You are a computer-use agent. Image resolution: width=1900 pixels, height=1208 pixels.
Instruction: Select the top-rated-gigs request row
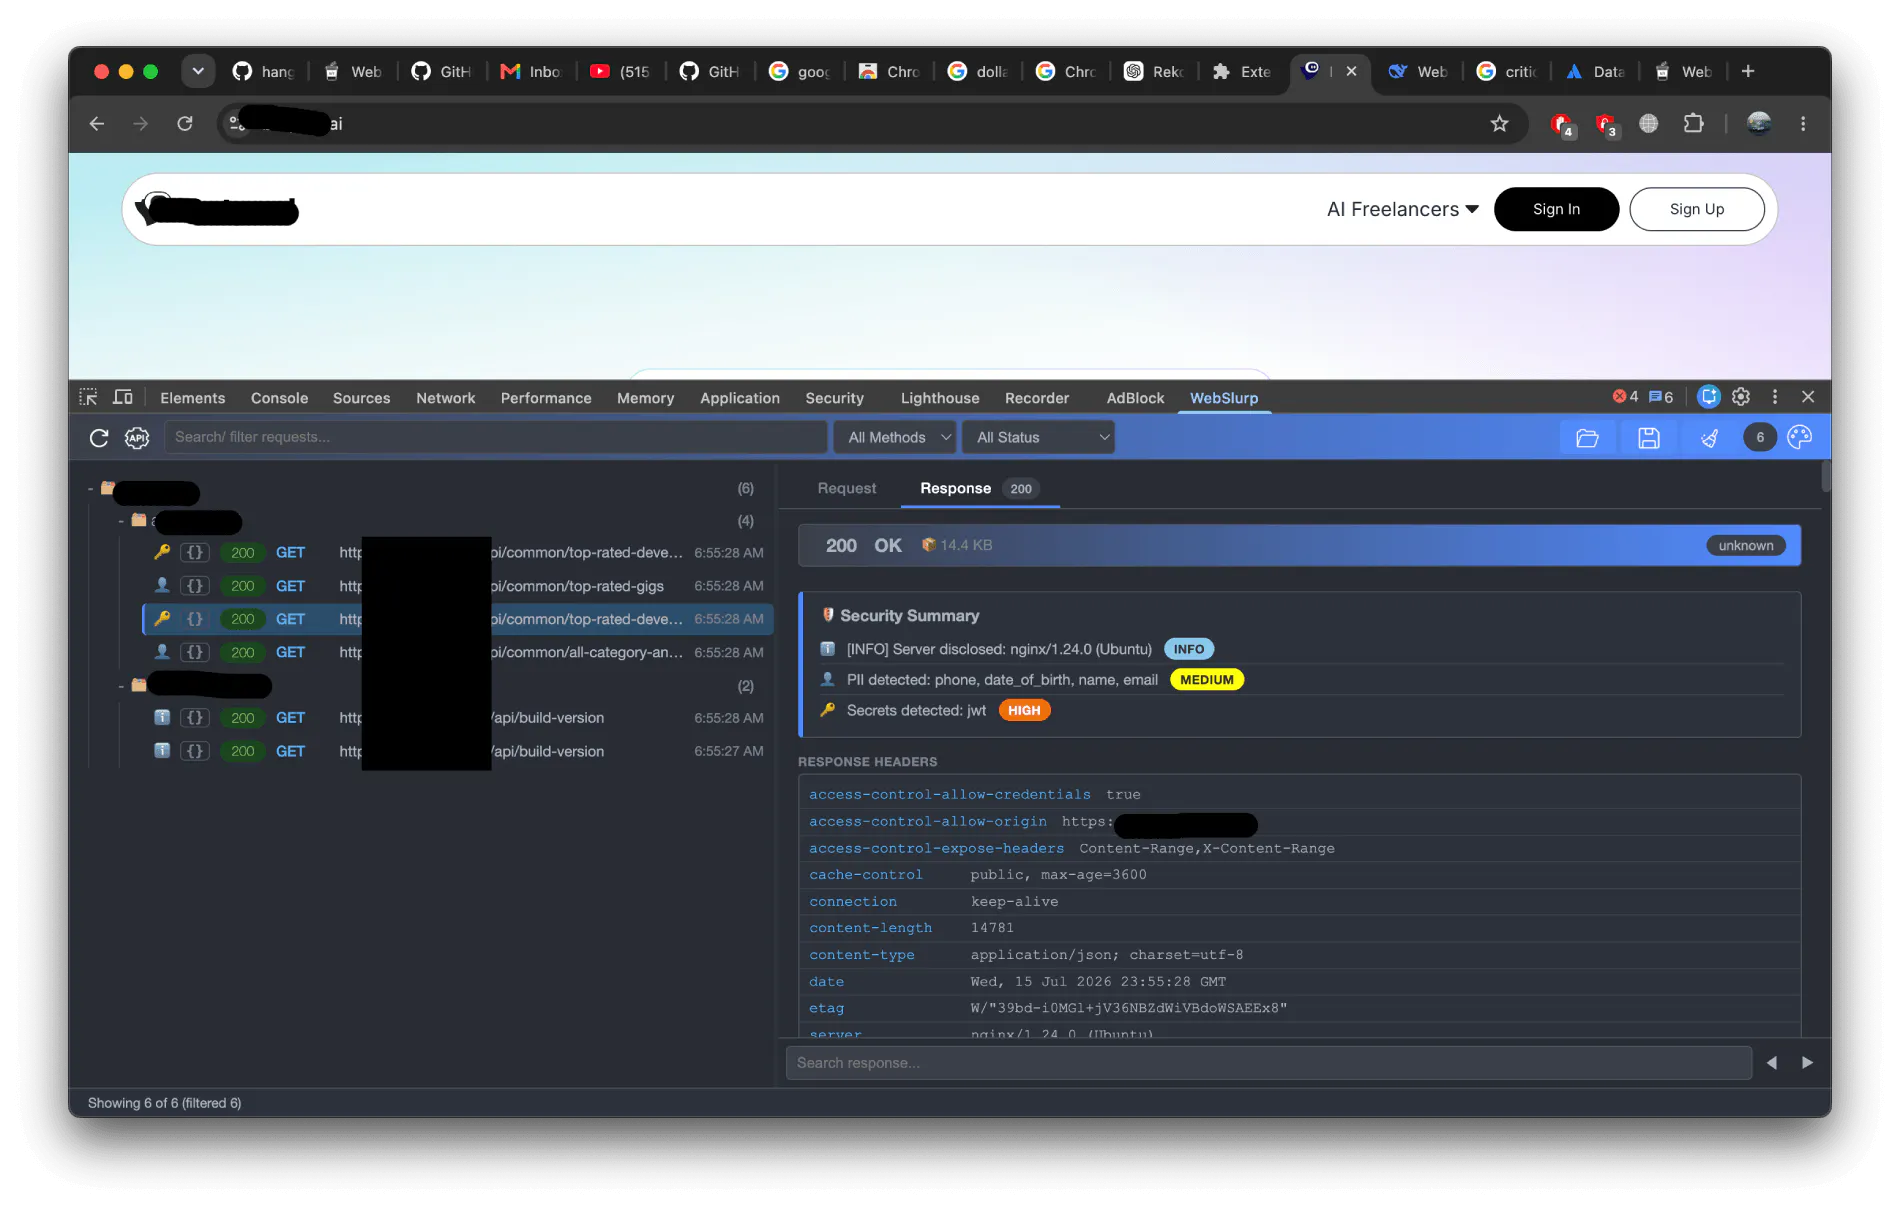point(458,586)
